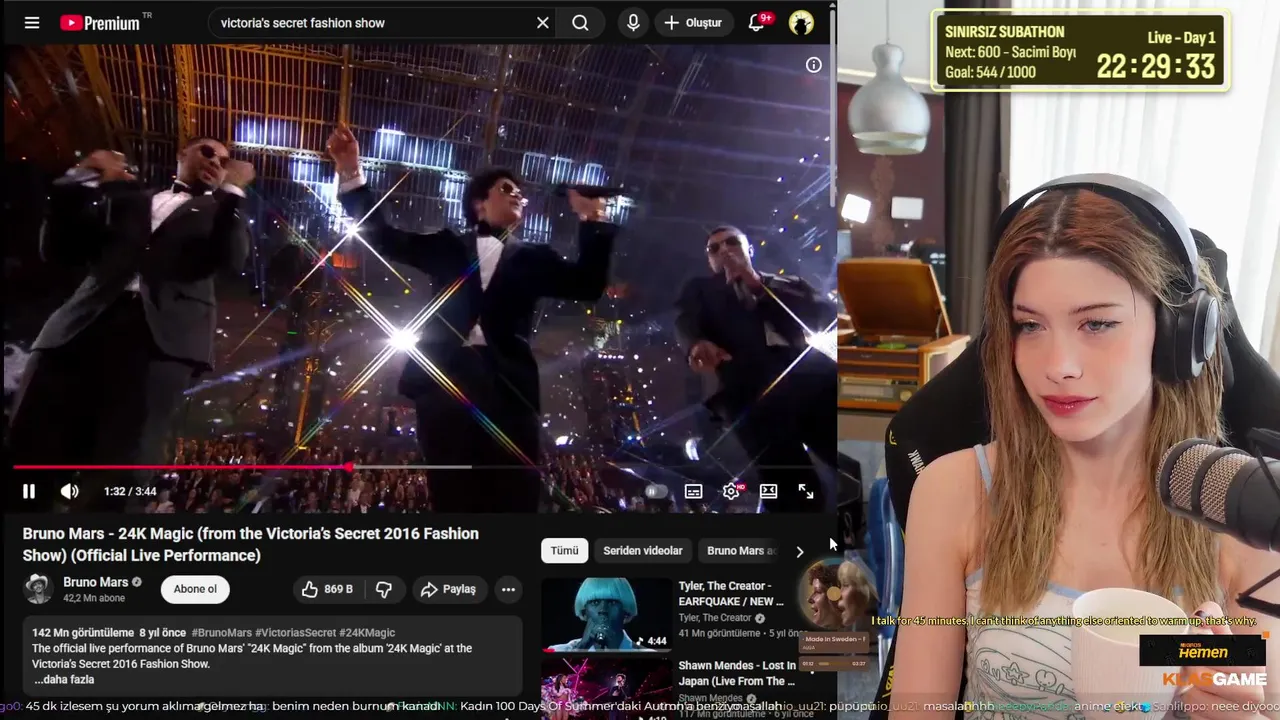The width and height of the screenshot is (1280, 720).
Task: Toggle the autoplay switch
Action: coord(656,491)
